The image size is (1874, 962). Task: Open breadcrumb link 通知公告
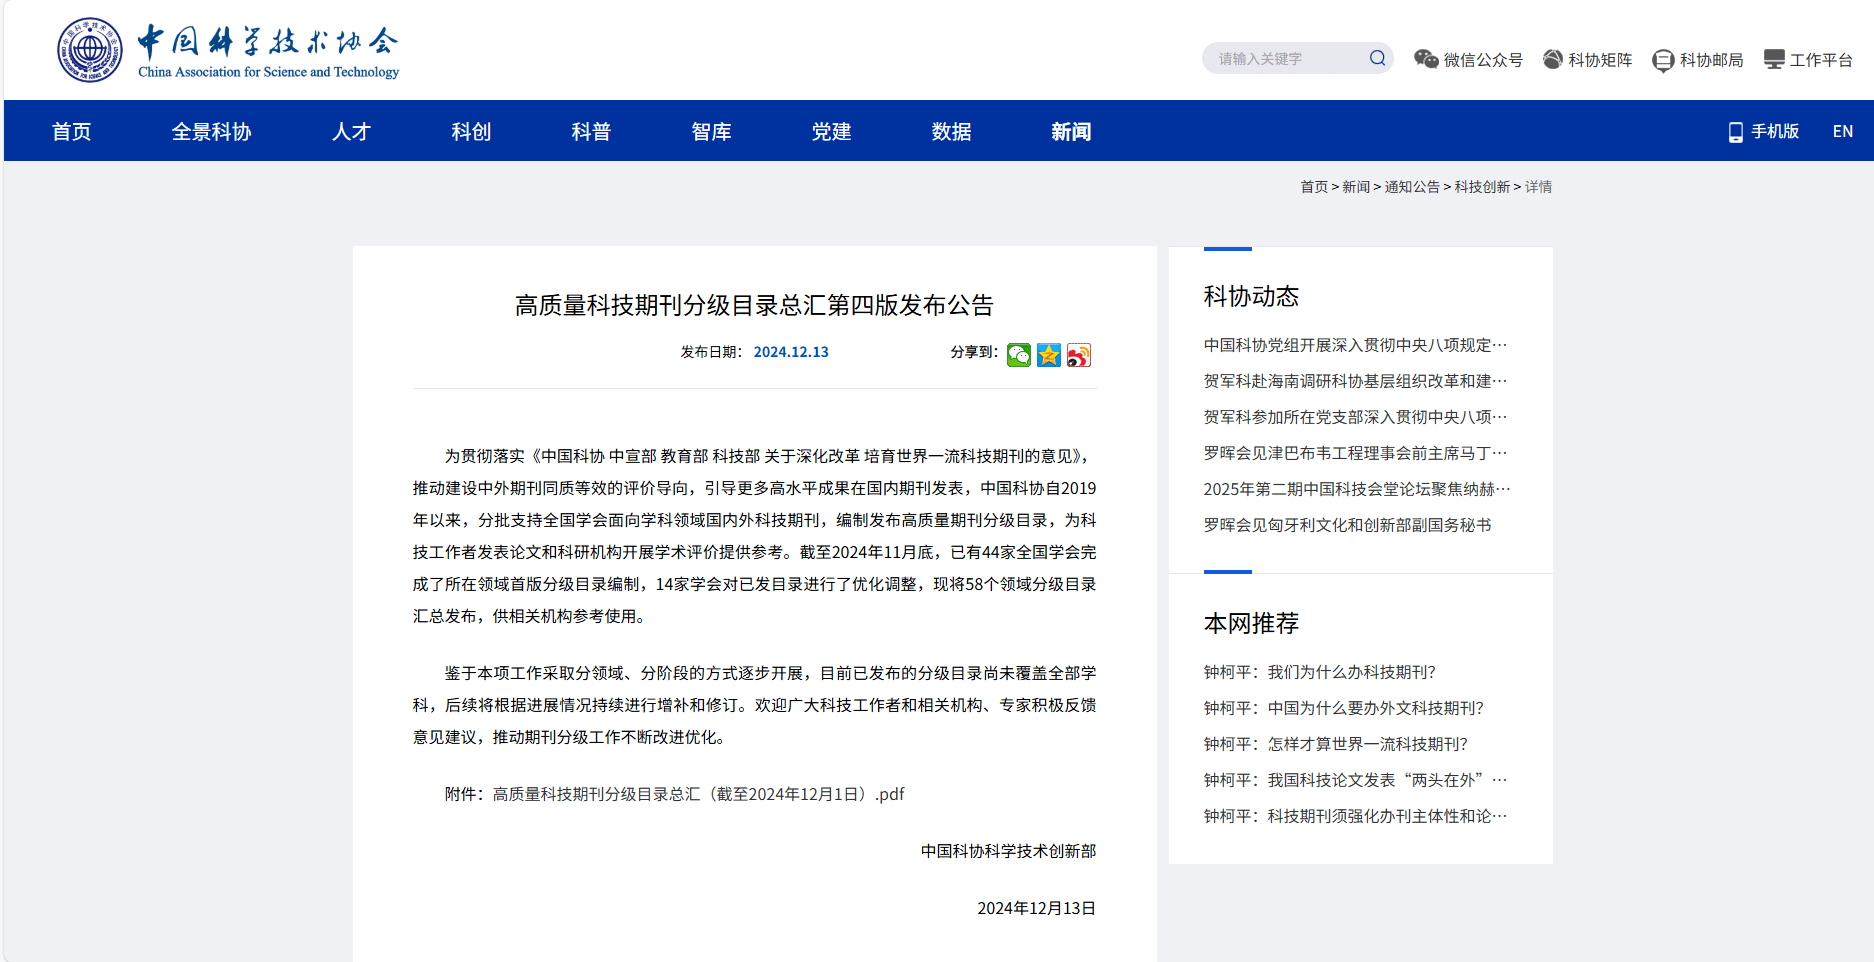[x=1411, y=187]
